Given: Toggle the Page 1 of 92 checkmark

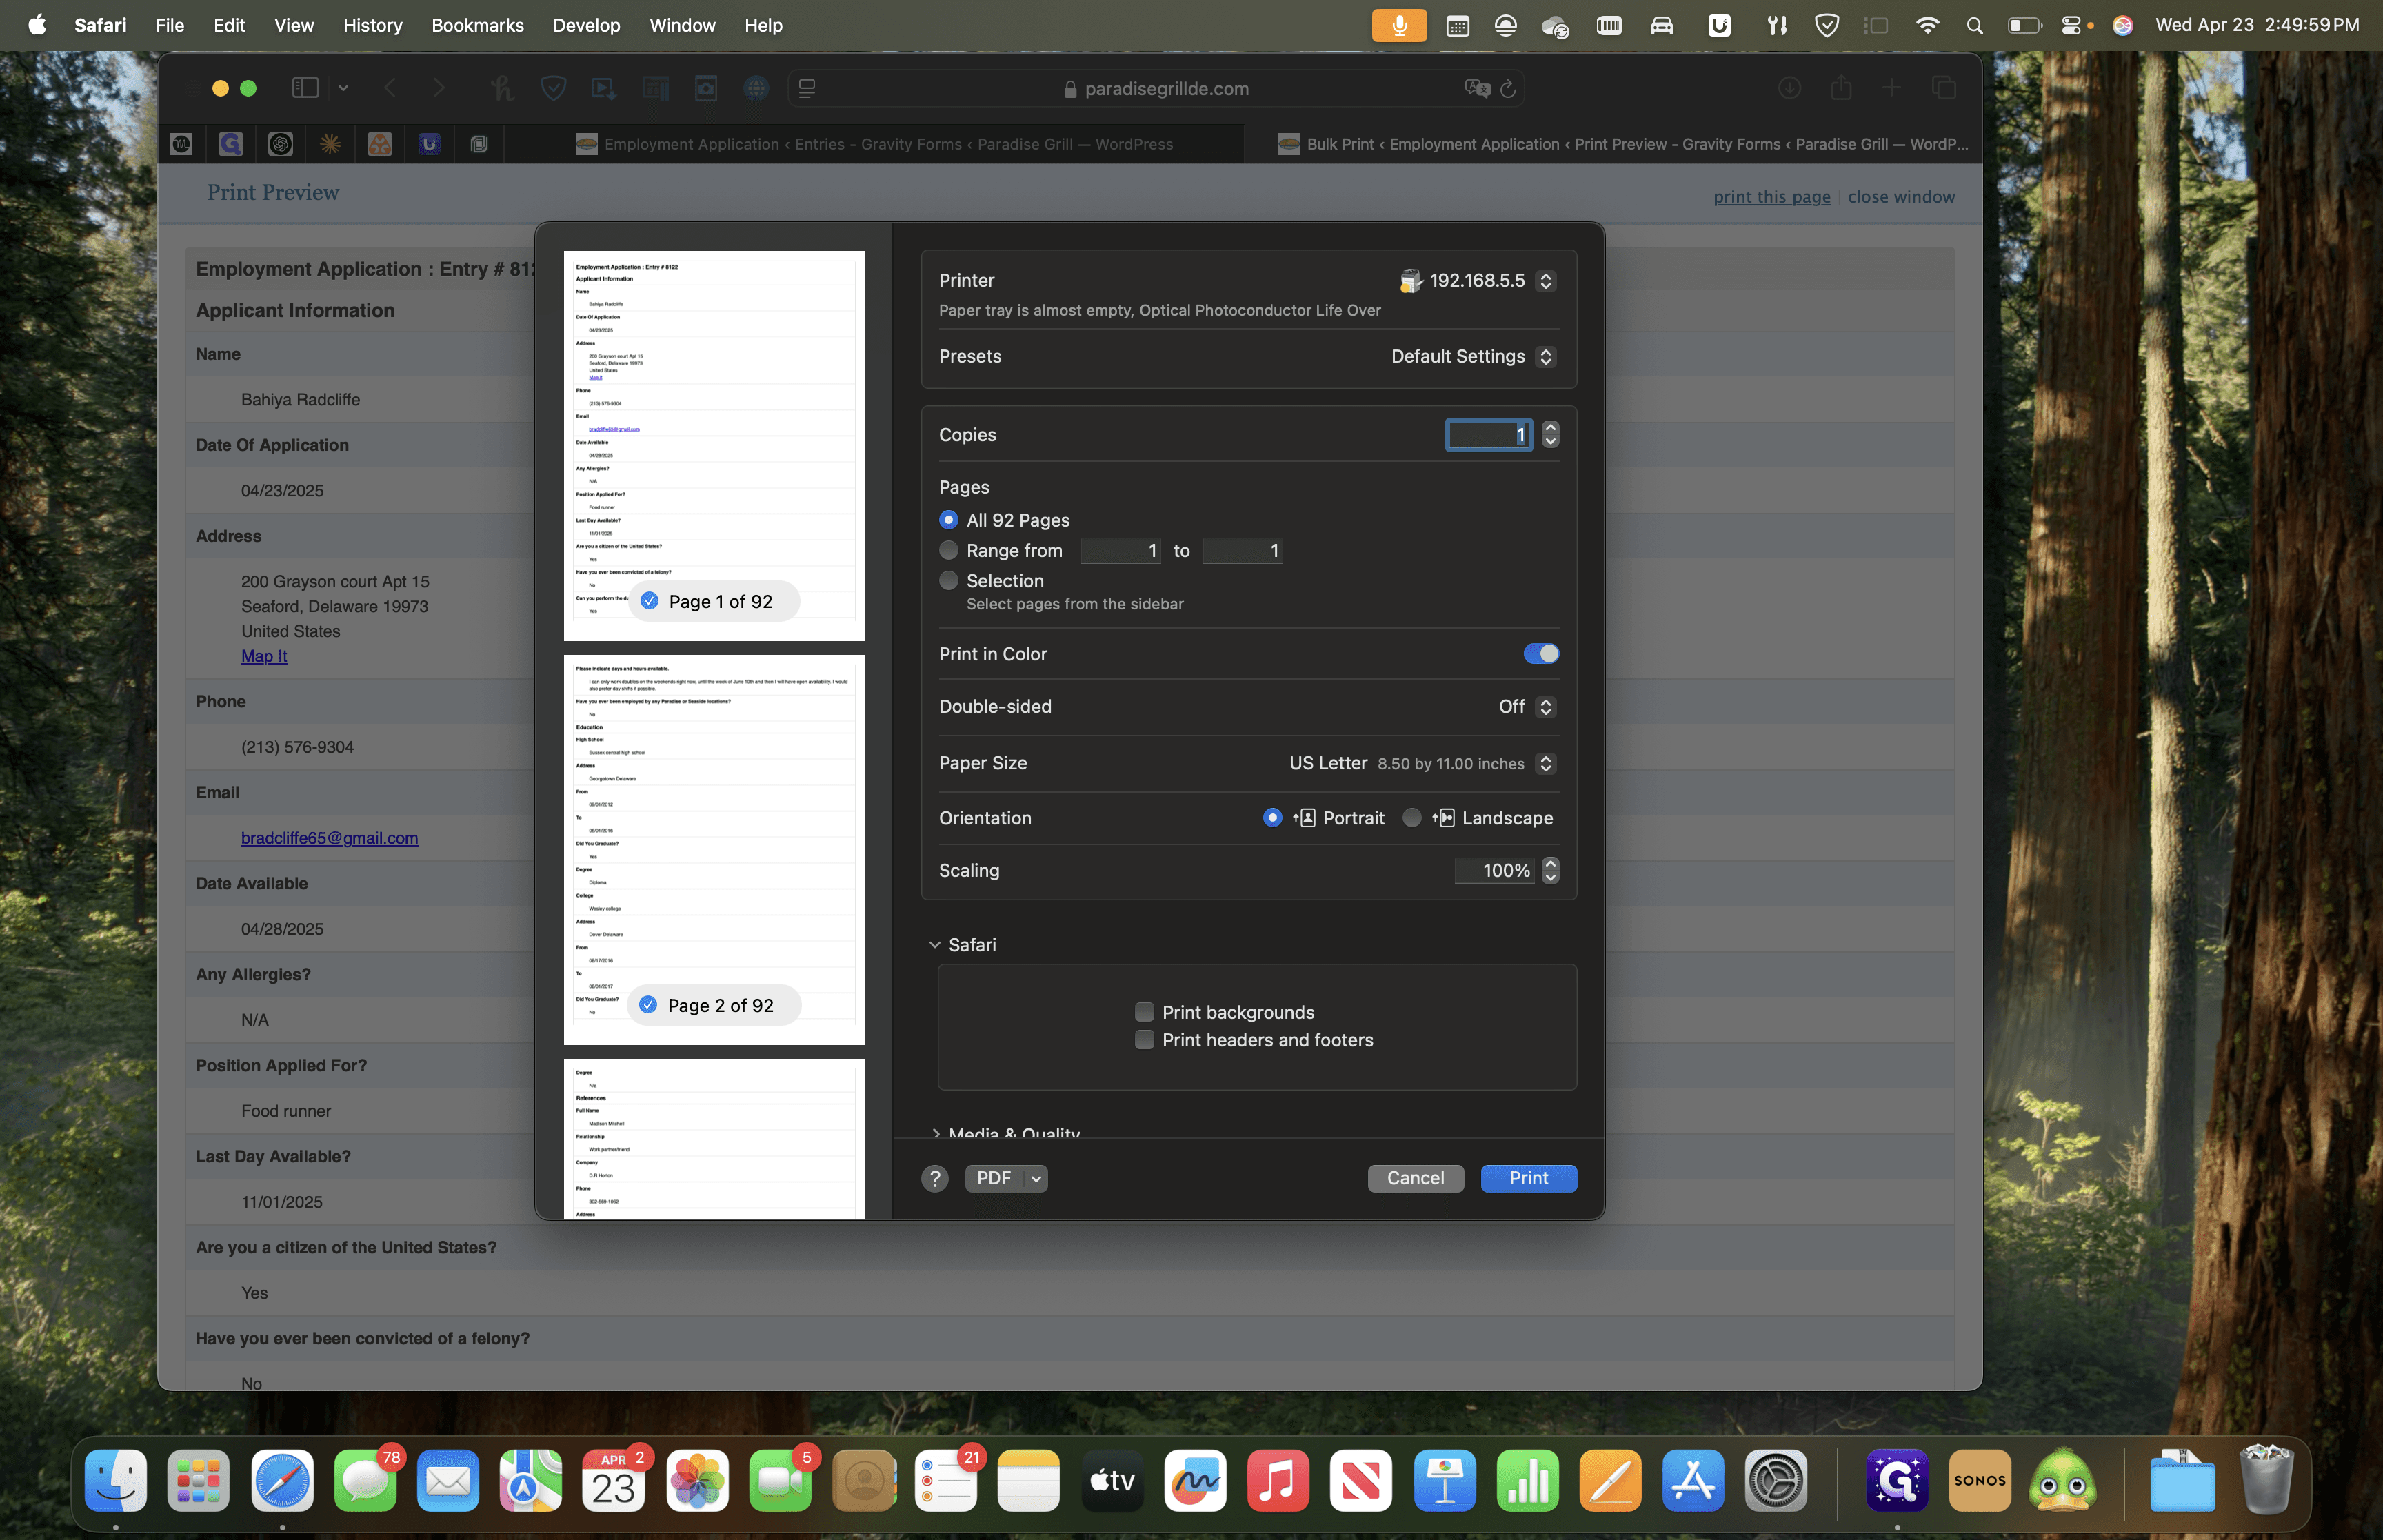Looking at the screenshot, I should pos(649,601).
